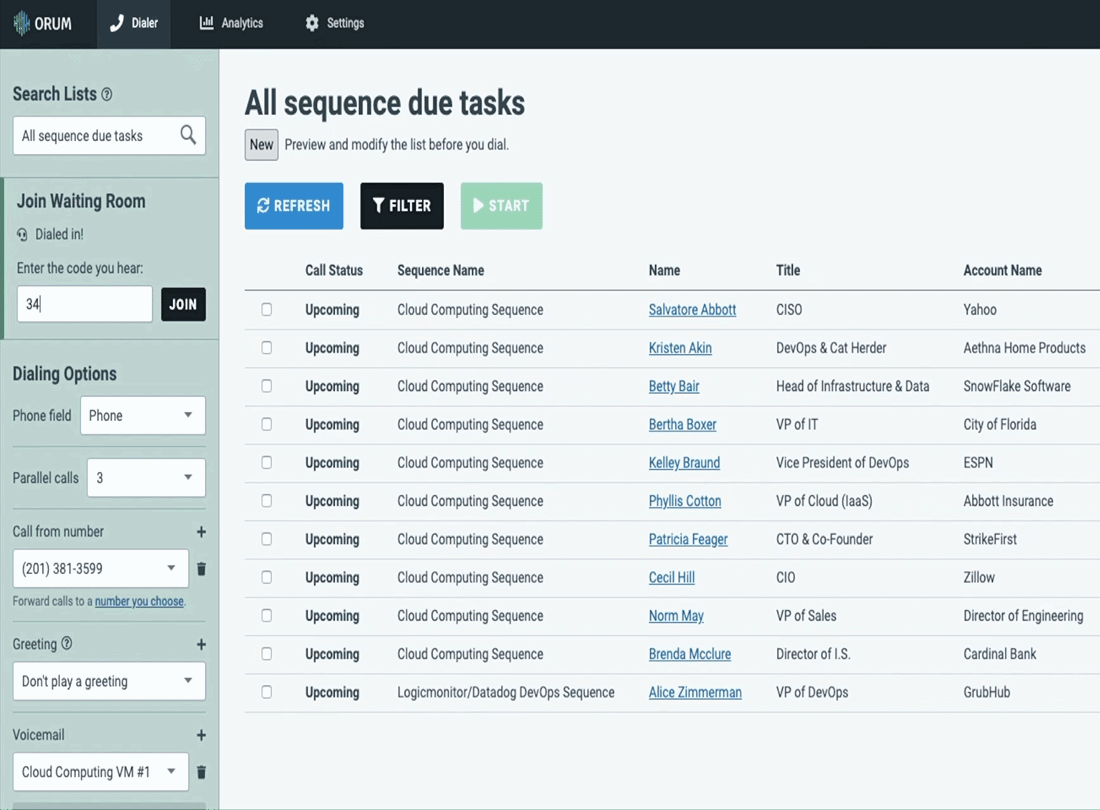Click the Account Name column header
The width and height of the screenshot is (1100, 810).
[x=1002, y=270]
